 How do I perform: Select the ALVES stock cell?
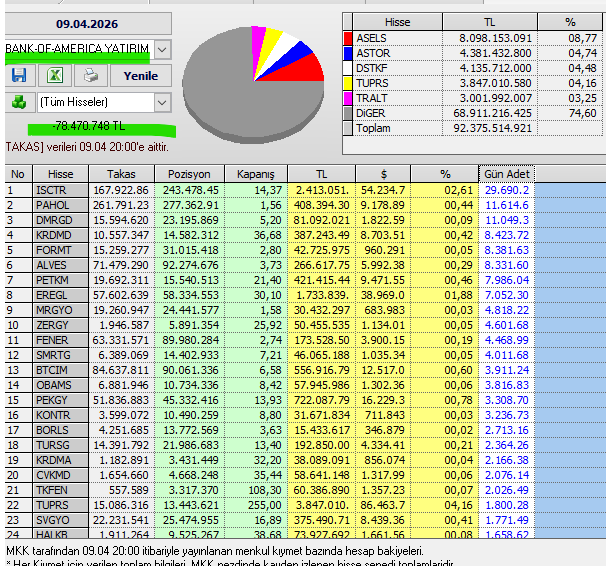(61, 265)
